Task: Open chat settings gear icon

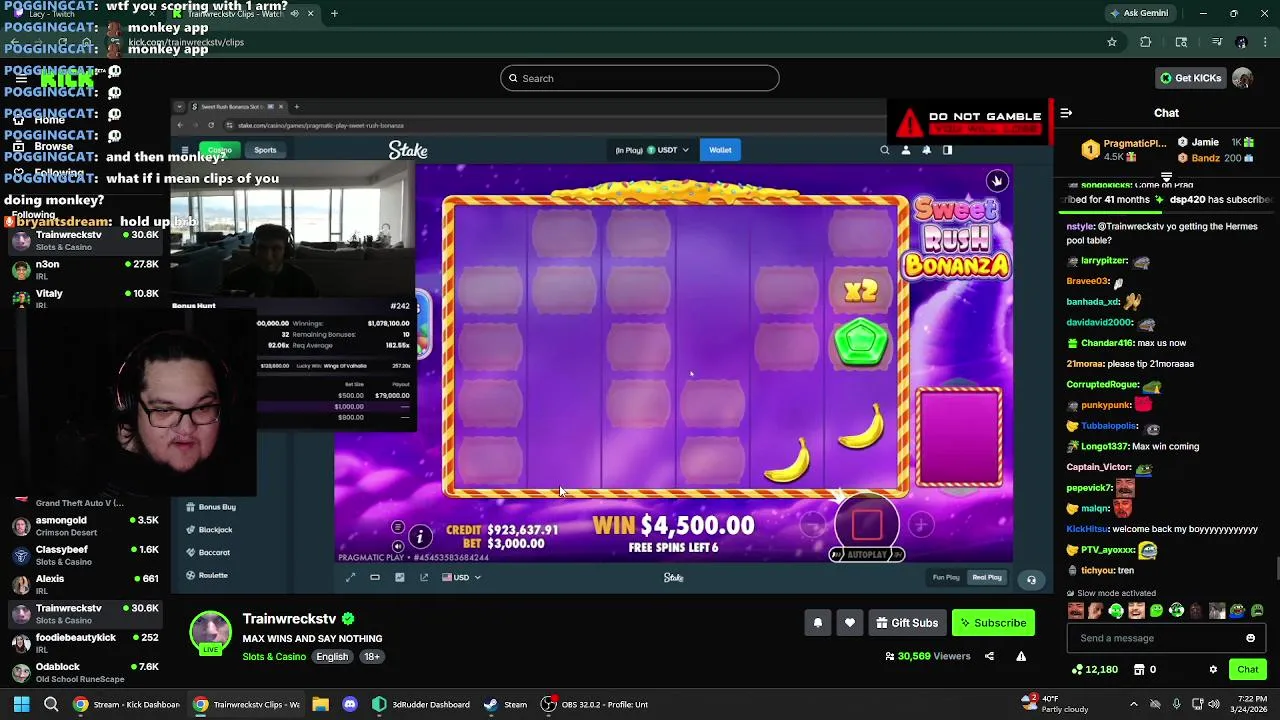Action: [x=1213, y=670]
